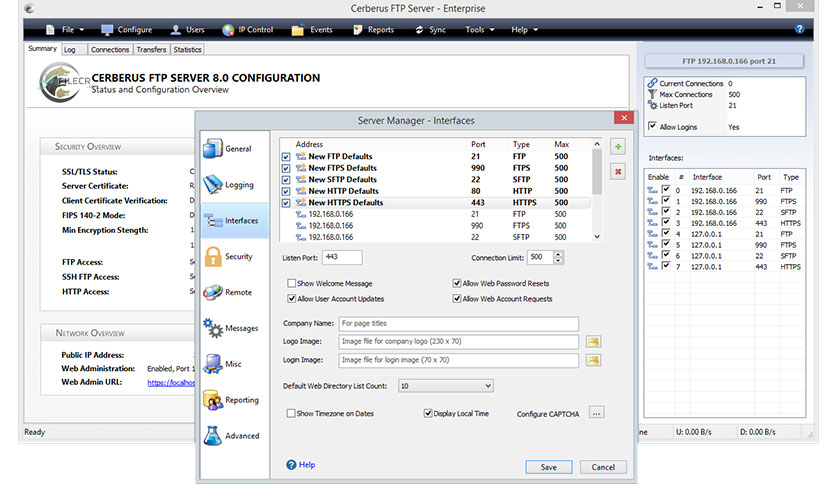Click the Save button

click(x=549, y=467)
